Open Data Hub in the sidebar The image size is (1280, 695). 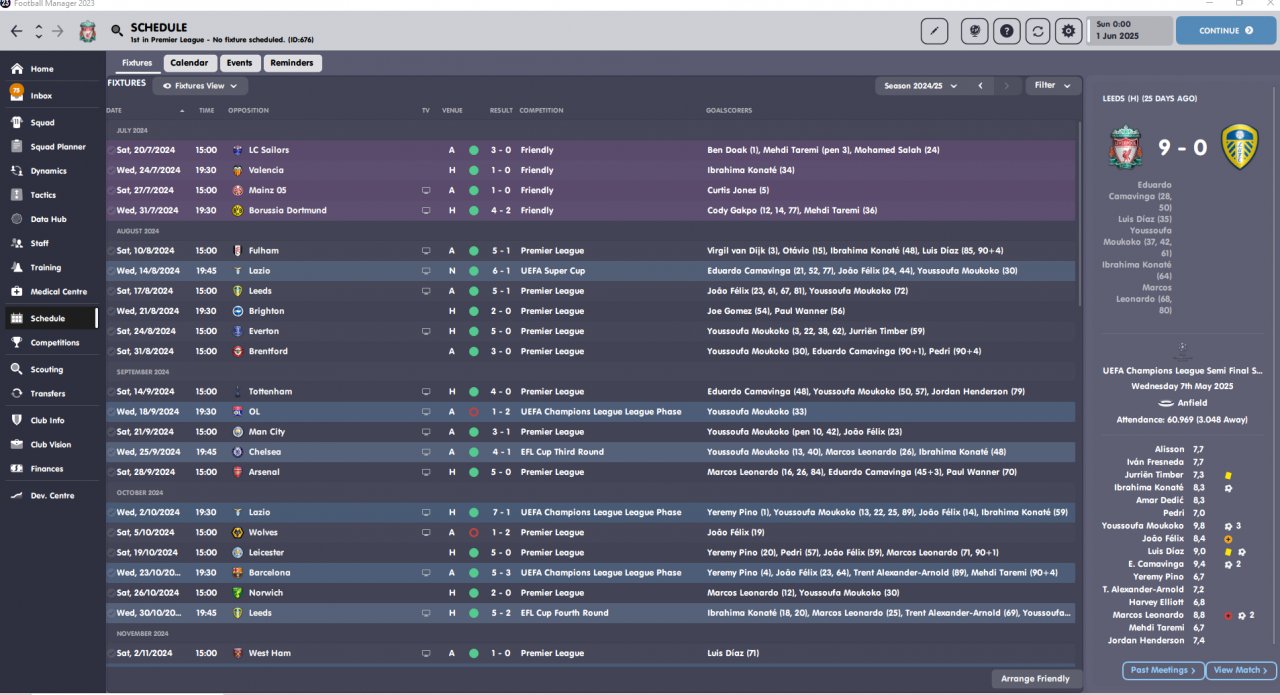coord(48,219)
